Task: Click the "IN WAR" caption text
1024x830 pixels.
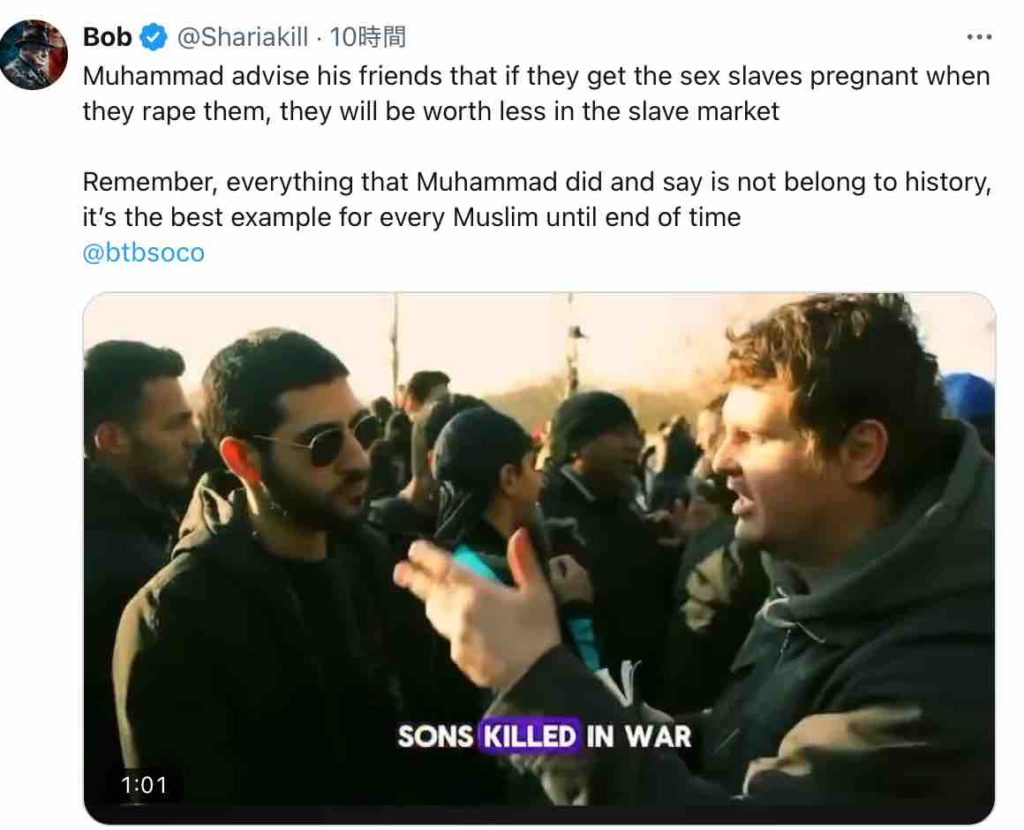Action: click(x=639, y=738)
